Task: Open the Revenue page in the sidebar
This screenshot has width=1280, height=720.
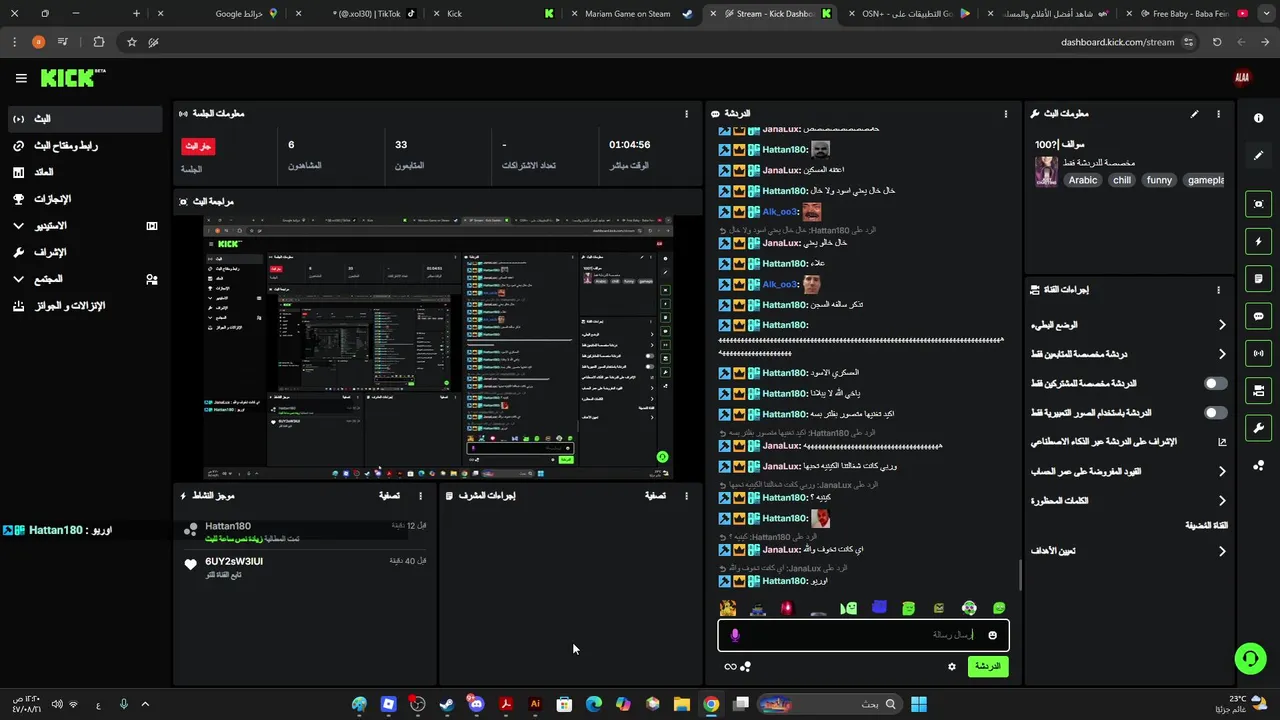Action: pos(85,173)
